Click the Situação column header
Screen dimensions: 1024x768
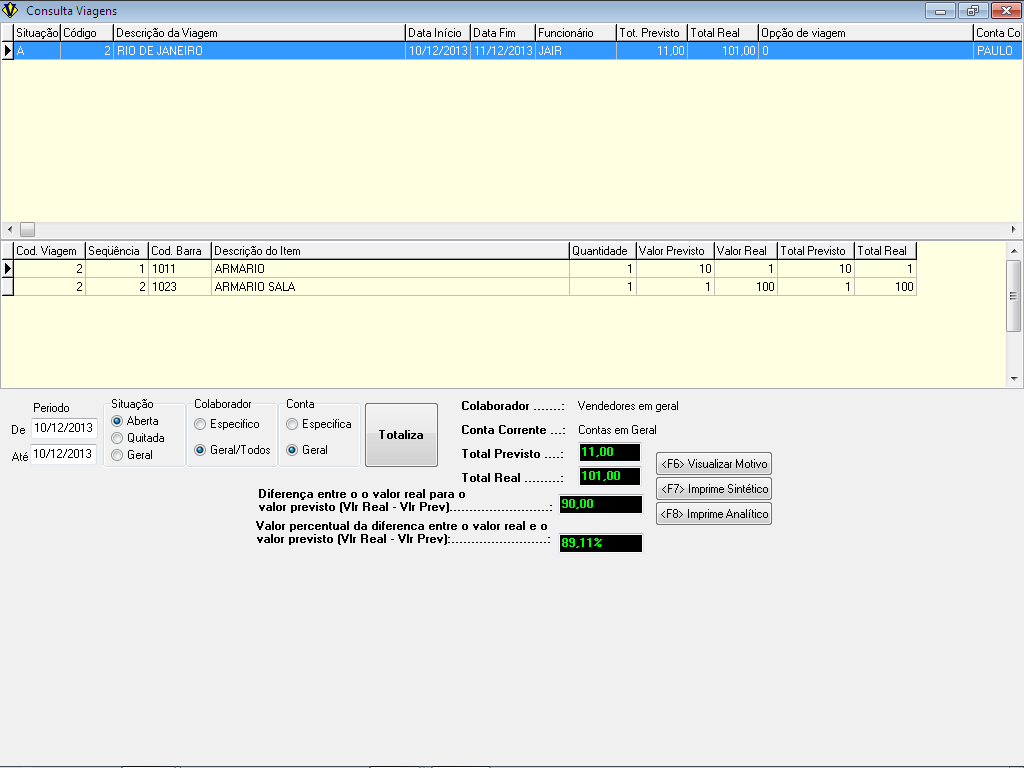coord(37,33)
